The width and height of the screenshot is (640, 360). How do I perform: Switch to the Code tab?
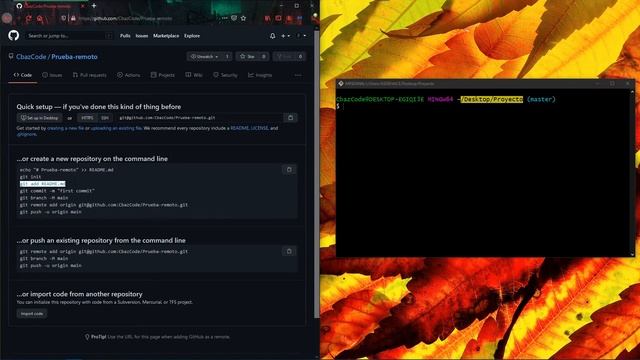[23, 75]
